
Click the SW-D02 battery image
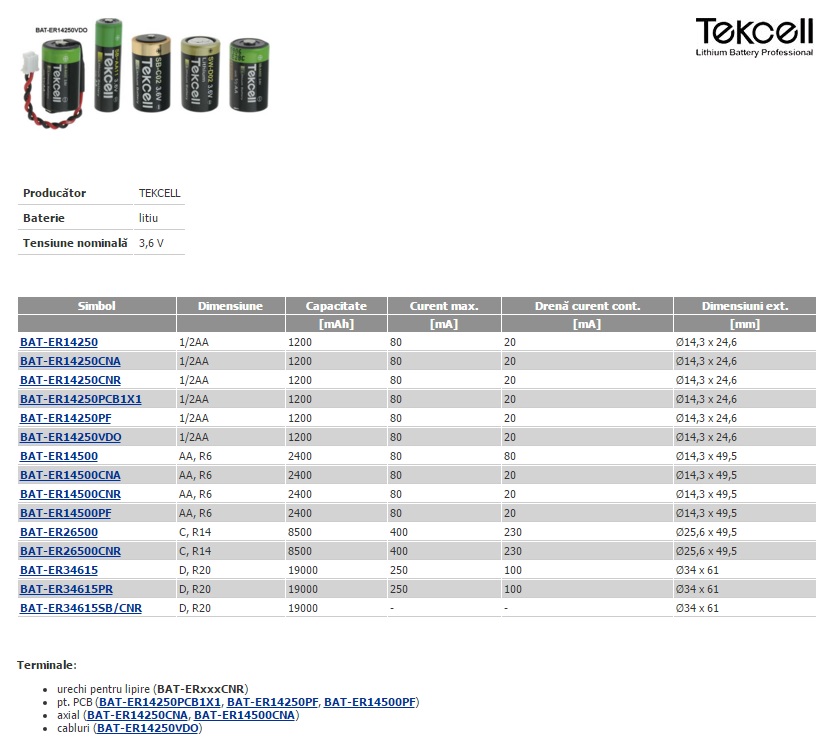(x=200, y=74)
